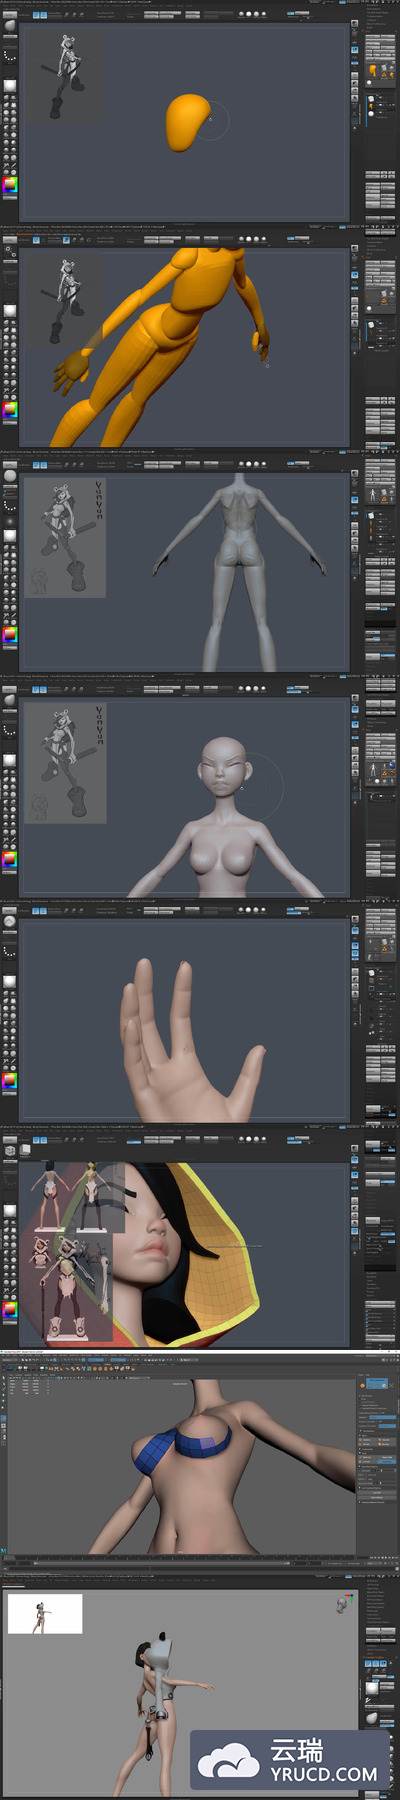Click the white reference thumbnail in the last screenshot

click(45, 1614)
